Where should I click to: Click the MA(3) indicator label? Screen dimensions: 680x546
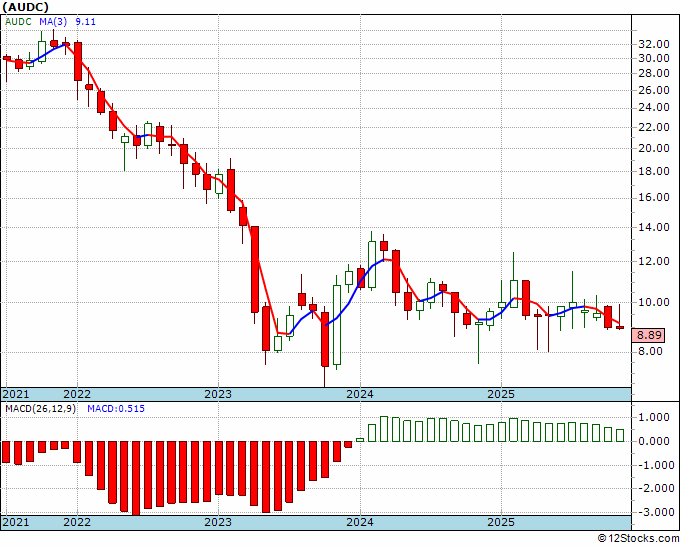pos(53,22)
